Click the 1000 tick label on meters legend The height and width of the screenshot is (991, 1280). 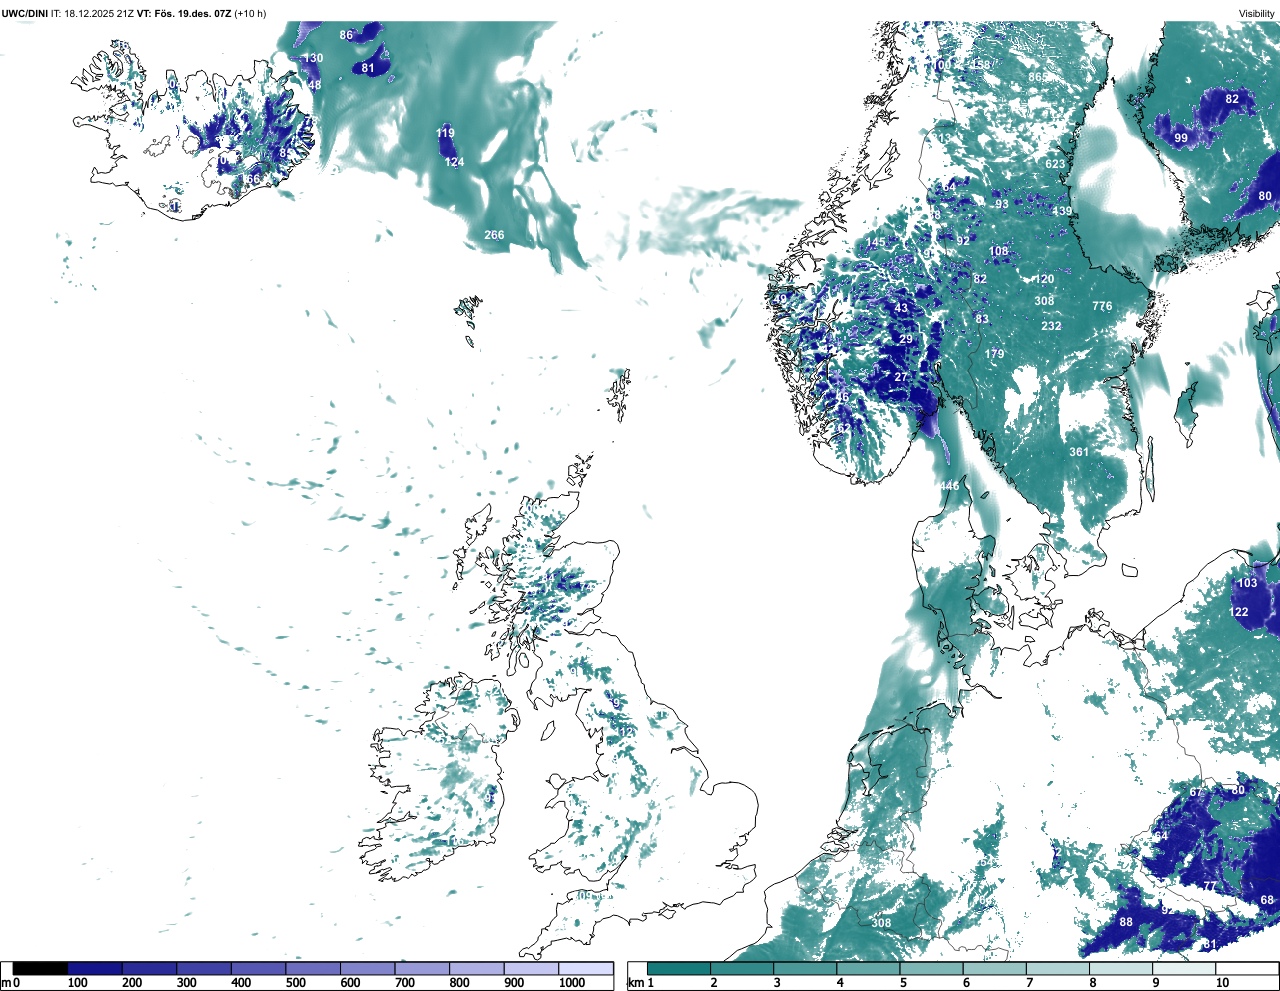tap(572, 983)
